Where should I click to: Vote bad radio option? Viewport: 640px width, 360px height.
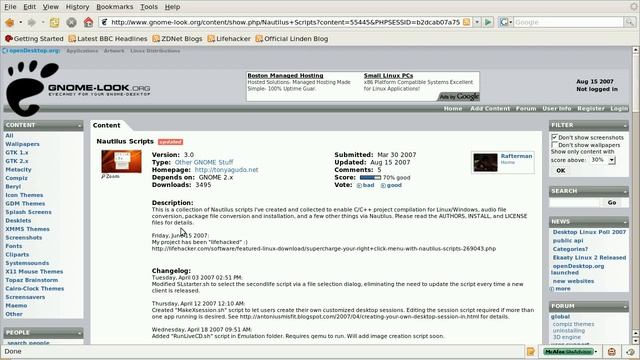click(x=359, y=185)
